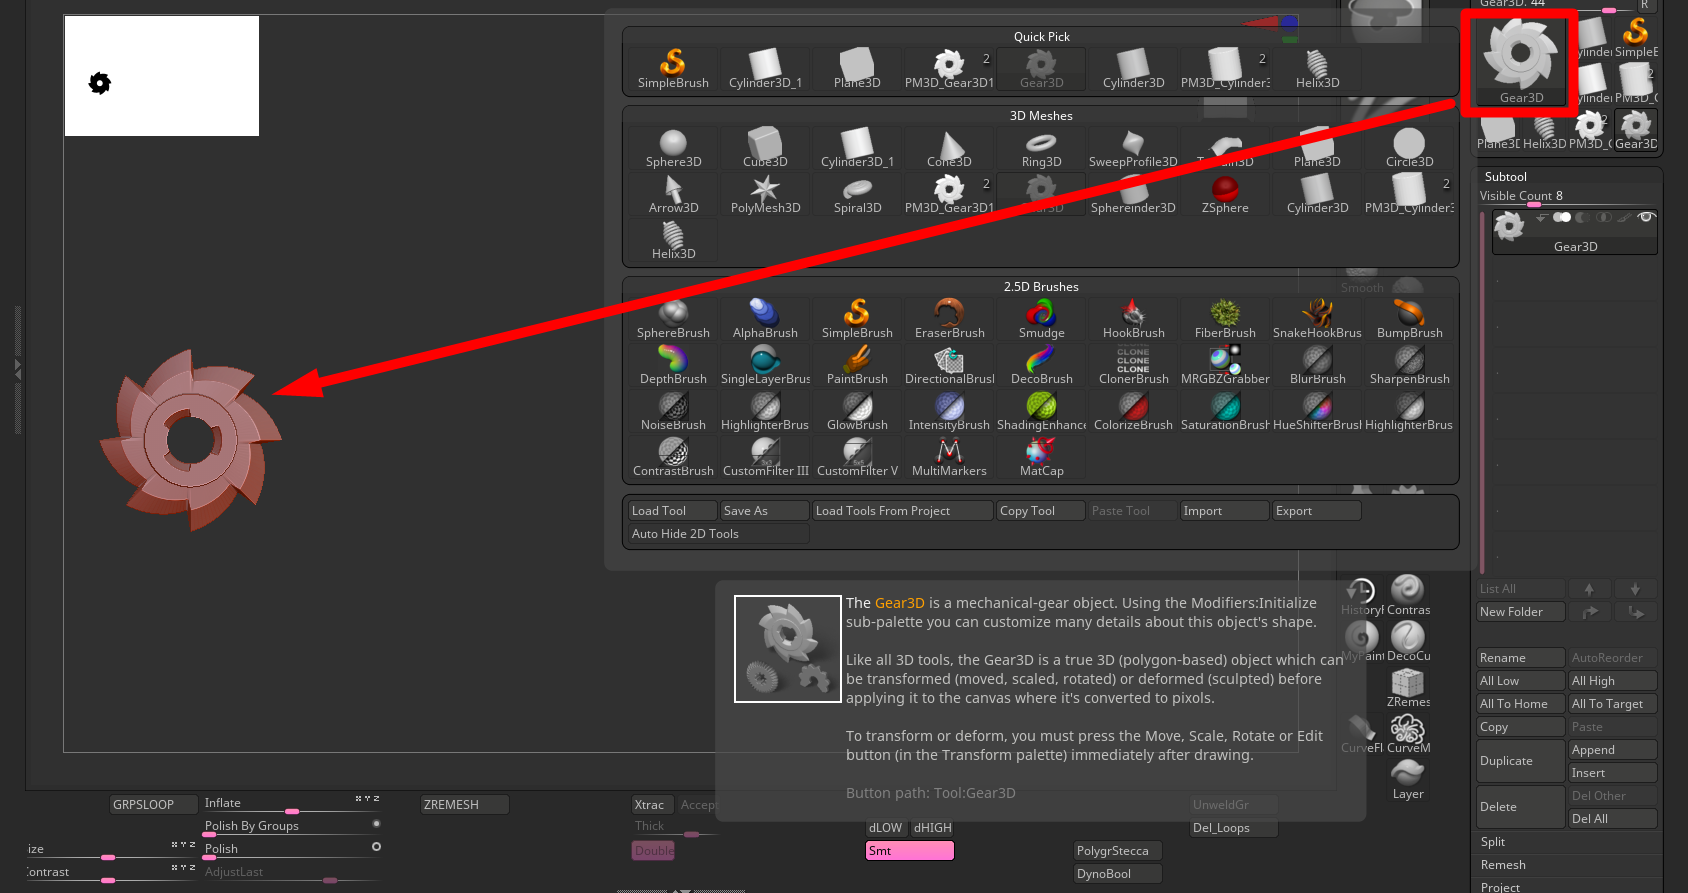Click the Copy Tool button

pos(1041,511)
